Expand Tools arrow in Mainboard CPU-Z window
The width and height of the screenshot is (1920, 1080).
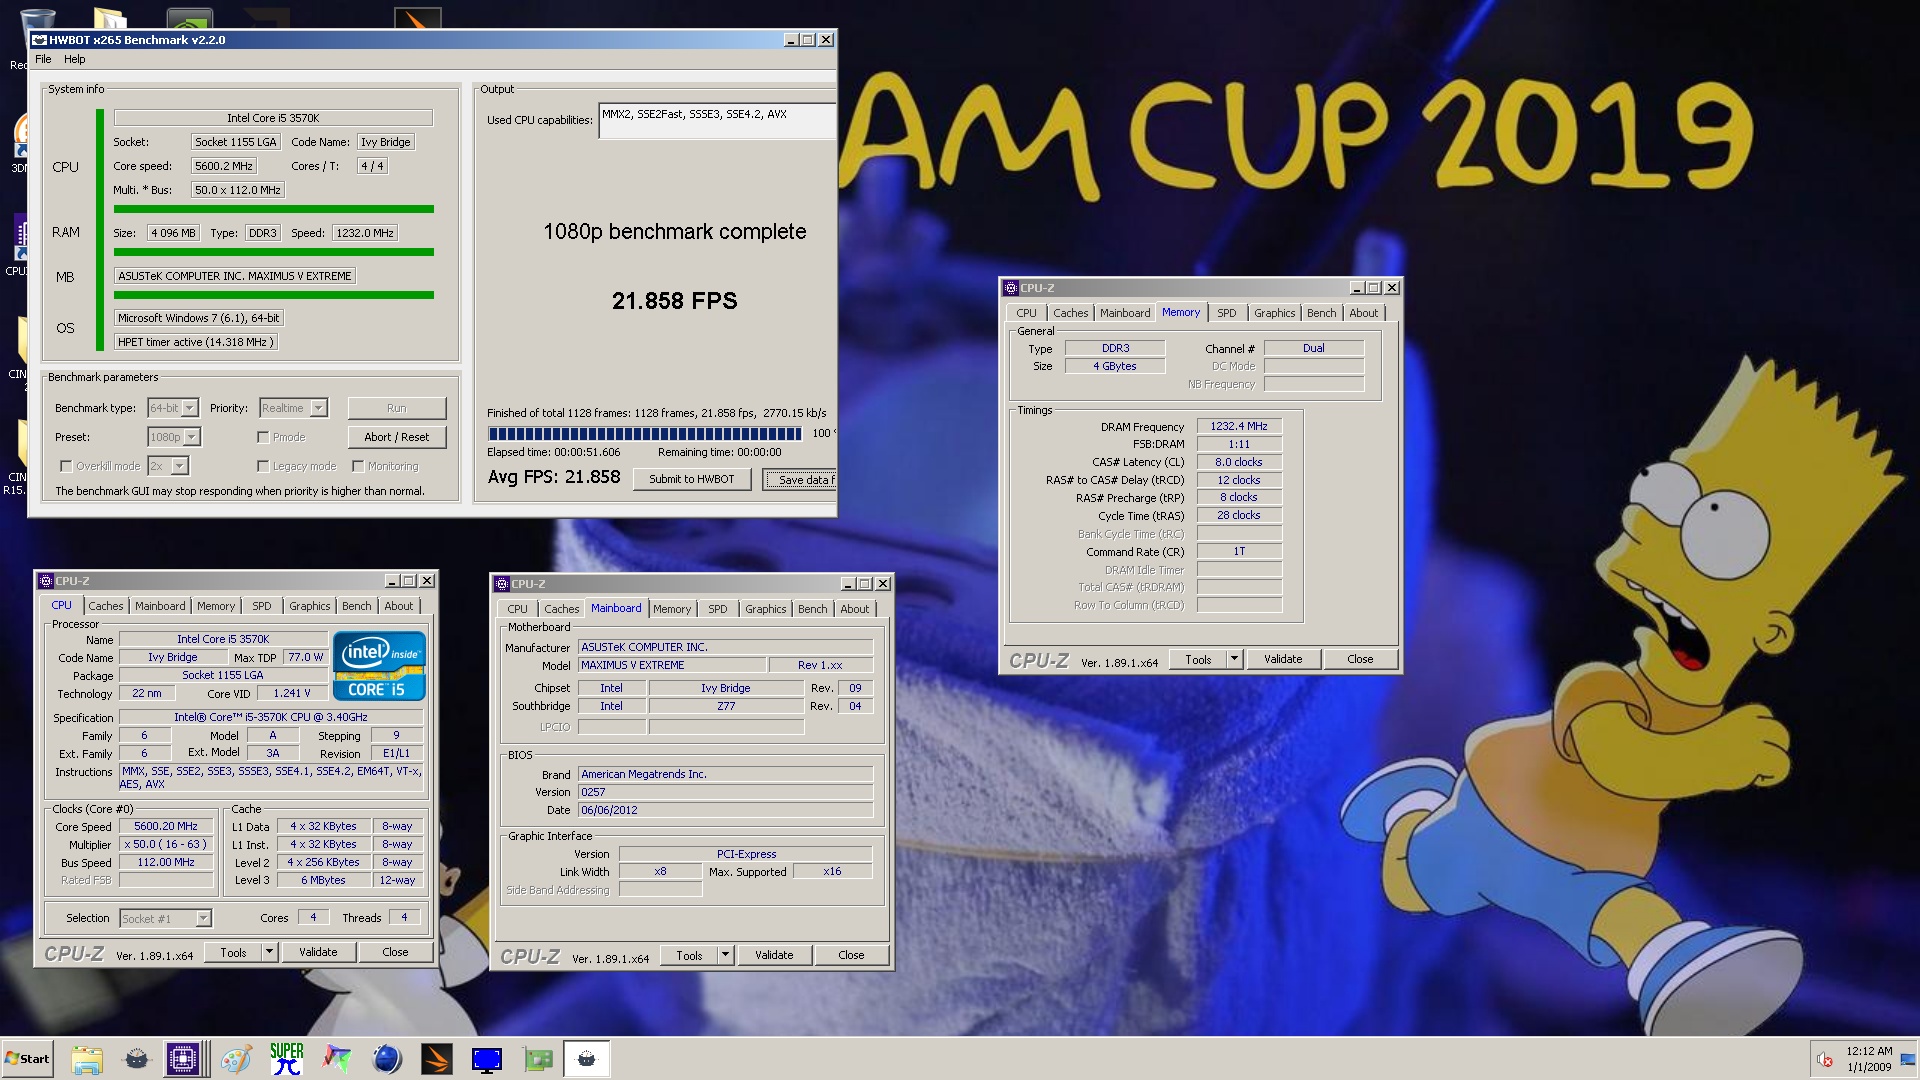(725, 955)
